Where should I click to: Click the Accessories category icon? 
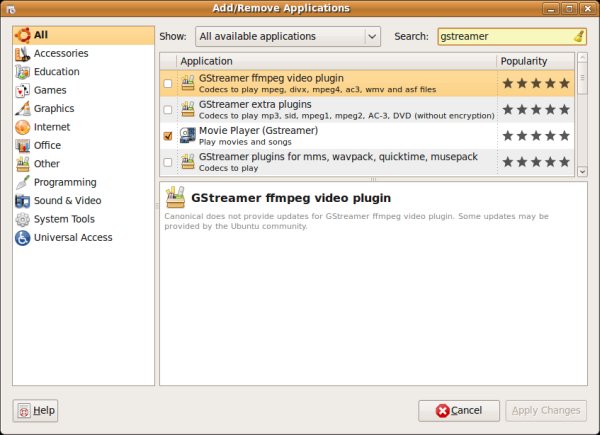(23, 54)
